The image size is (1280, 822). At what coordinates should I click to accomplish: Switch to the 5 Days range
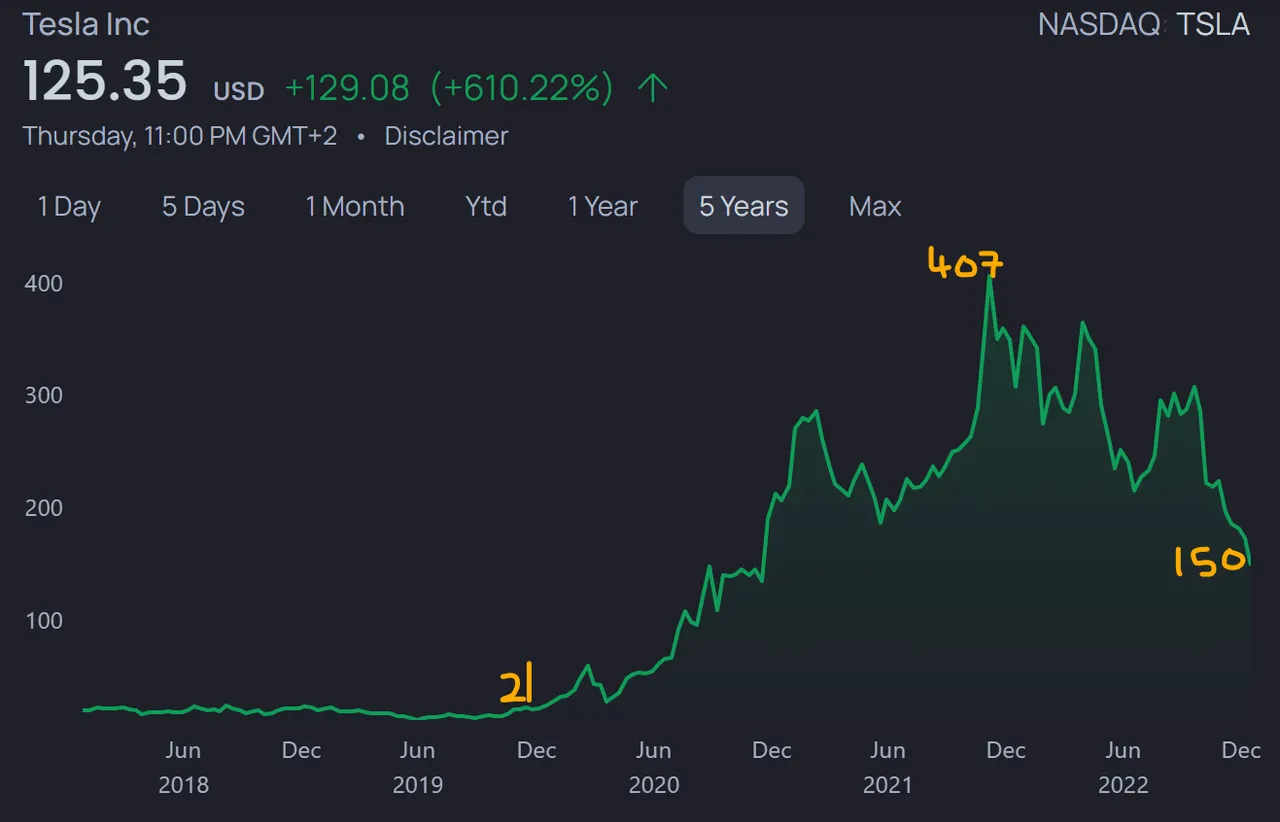pos(203,206)
